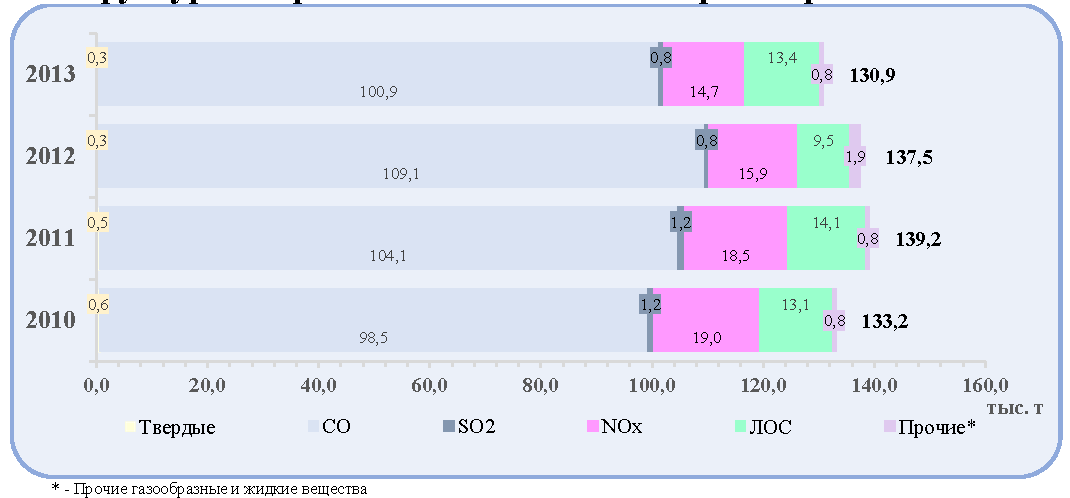Select the 2013 CO bar segment labeled 100,9
Screen dimensions: 1070x498
[x=379, y=74]
